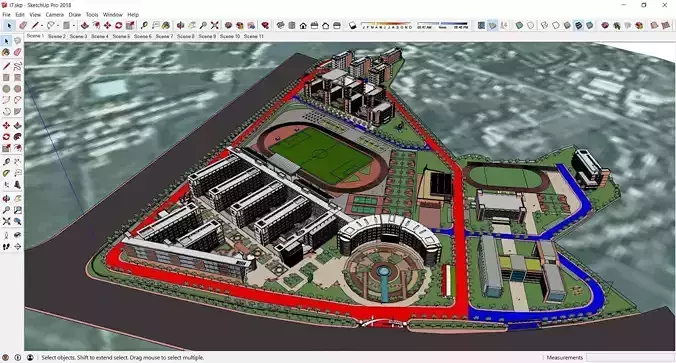Screen dimensions: 676x363
Task: Open the File menu
Action: click(6, 14)
